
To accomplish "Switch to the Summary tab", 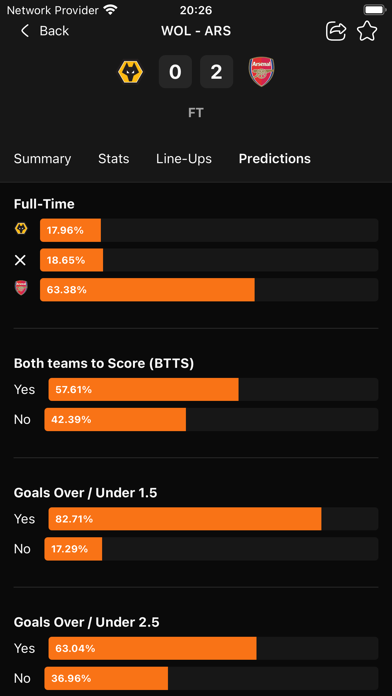I will (42, 158).
